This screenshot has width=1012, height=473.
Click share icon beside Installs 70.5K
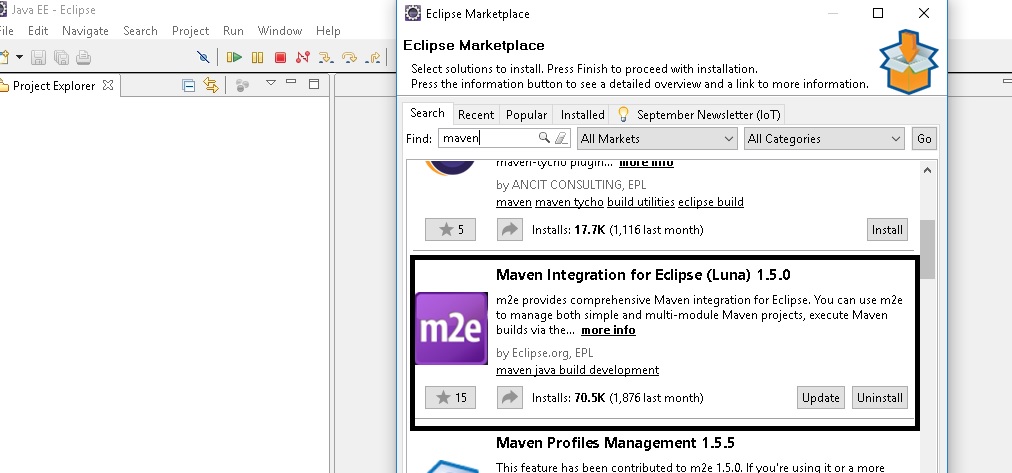[x=510, y=398]
